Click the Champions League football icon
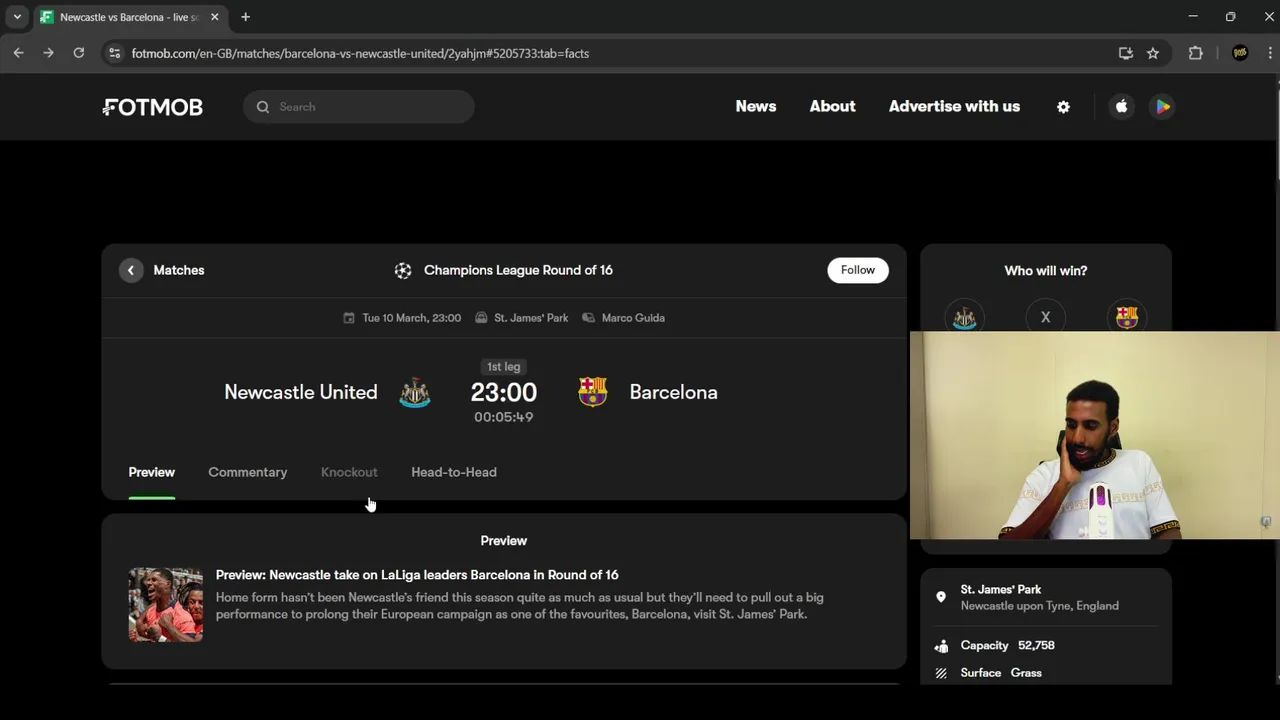This screenshot has height=720, width=1280. coord(403,270)
